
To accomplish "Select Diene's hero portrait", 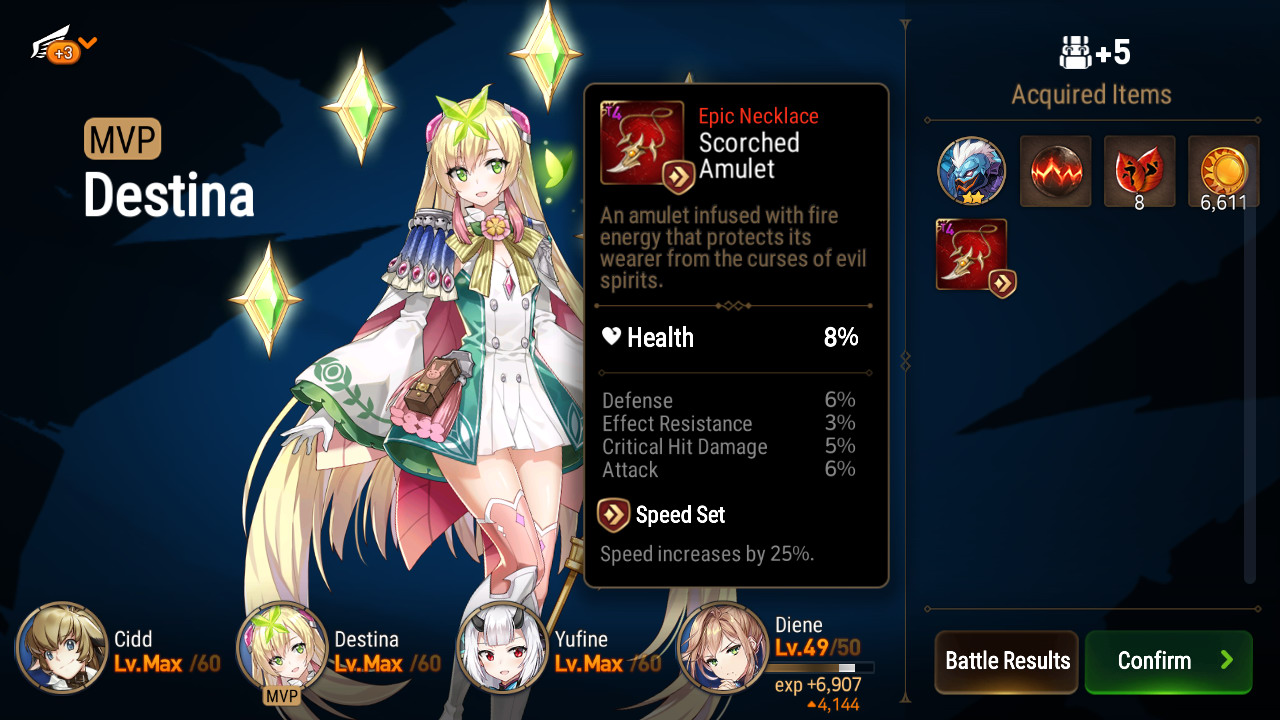I will [723, 648].
